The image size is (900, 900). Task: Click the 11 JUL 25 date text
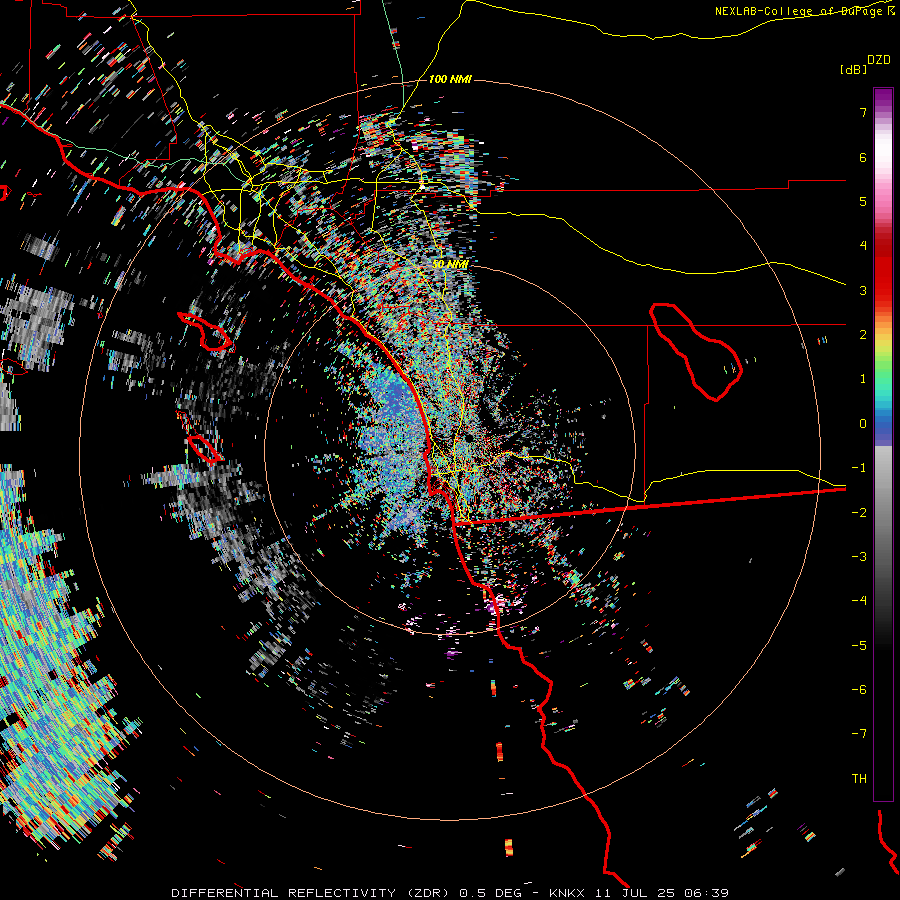635,893
